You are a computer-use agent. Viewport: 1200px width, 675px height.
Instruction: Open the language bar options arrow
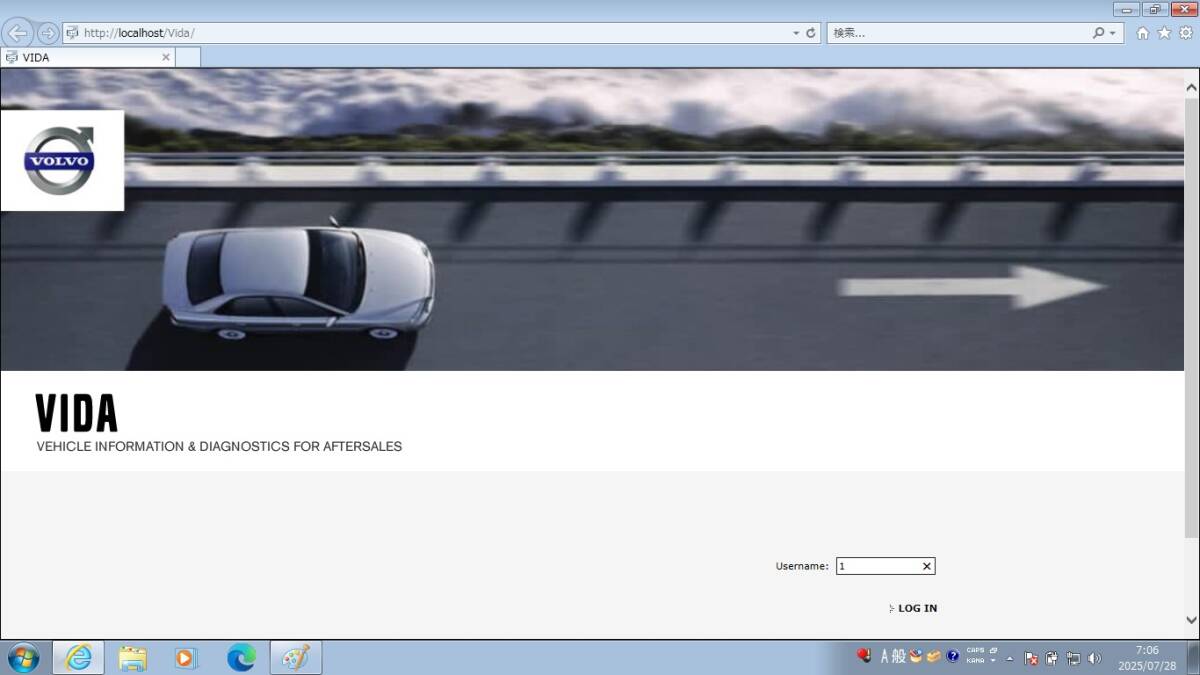click(x=994, y=661)
